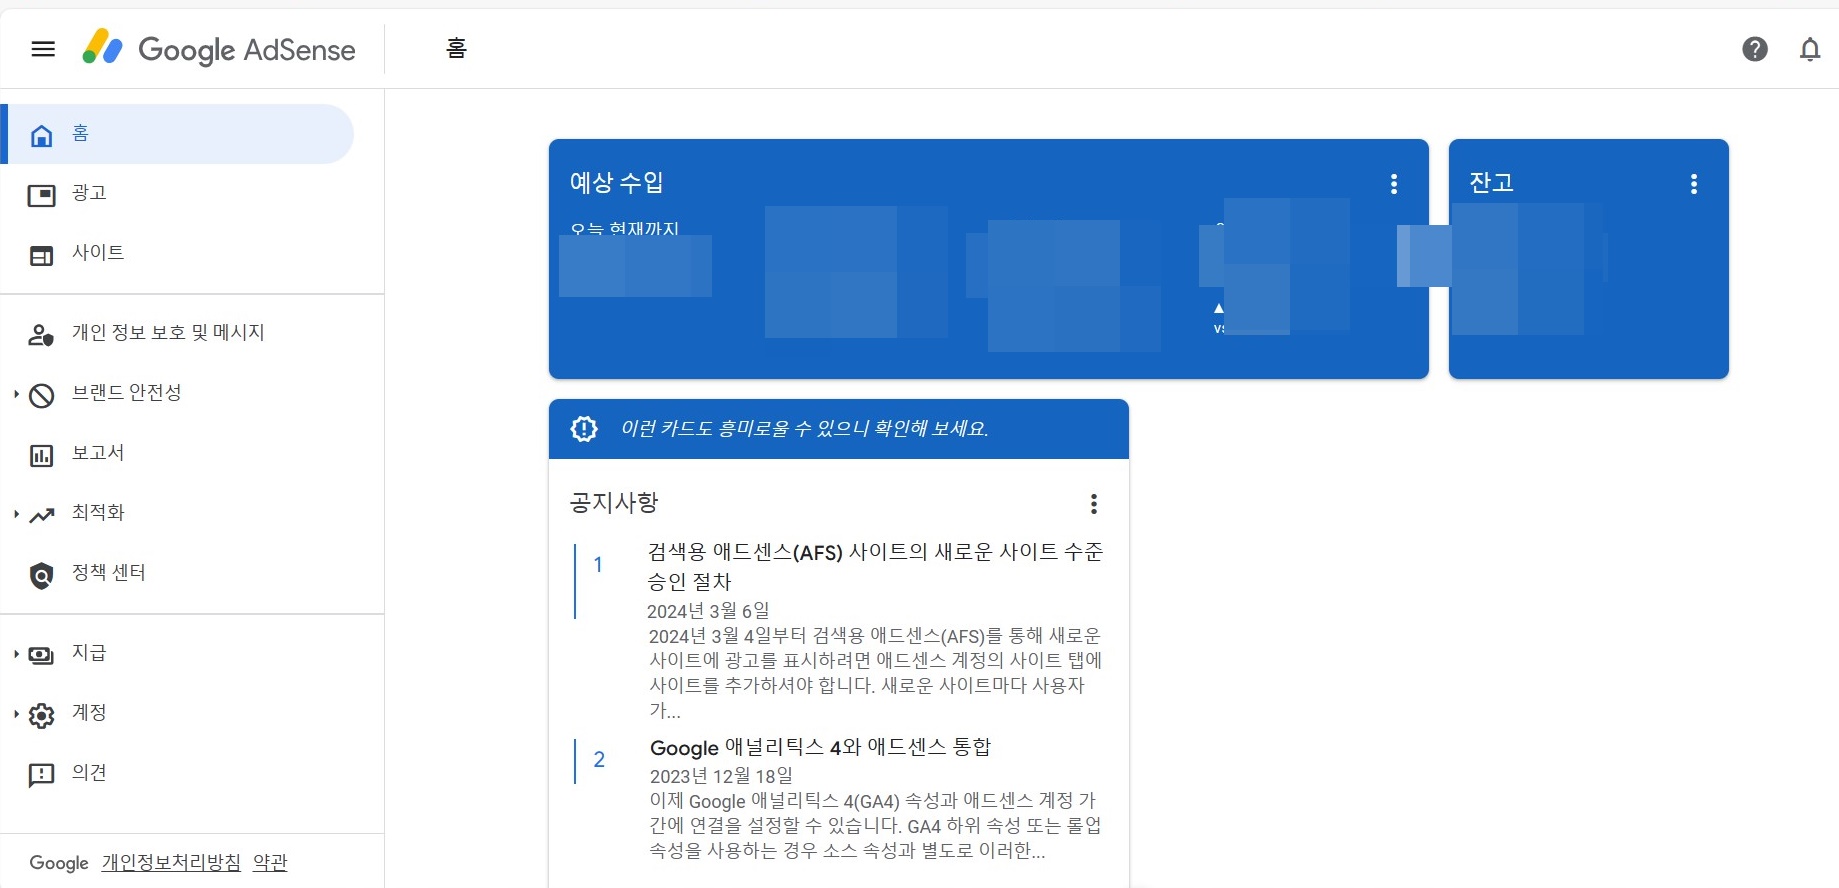The height and width of the screenshot is (888, 1839).
Task: Open 잔고 card options menu
Action: pos(1694,184)
